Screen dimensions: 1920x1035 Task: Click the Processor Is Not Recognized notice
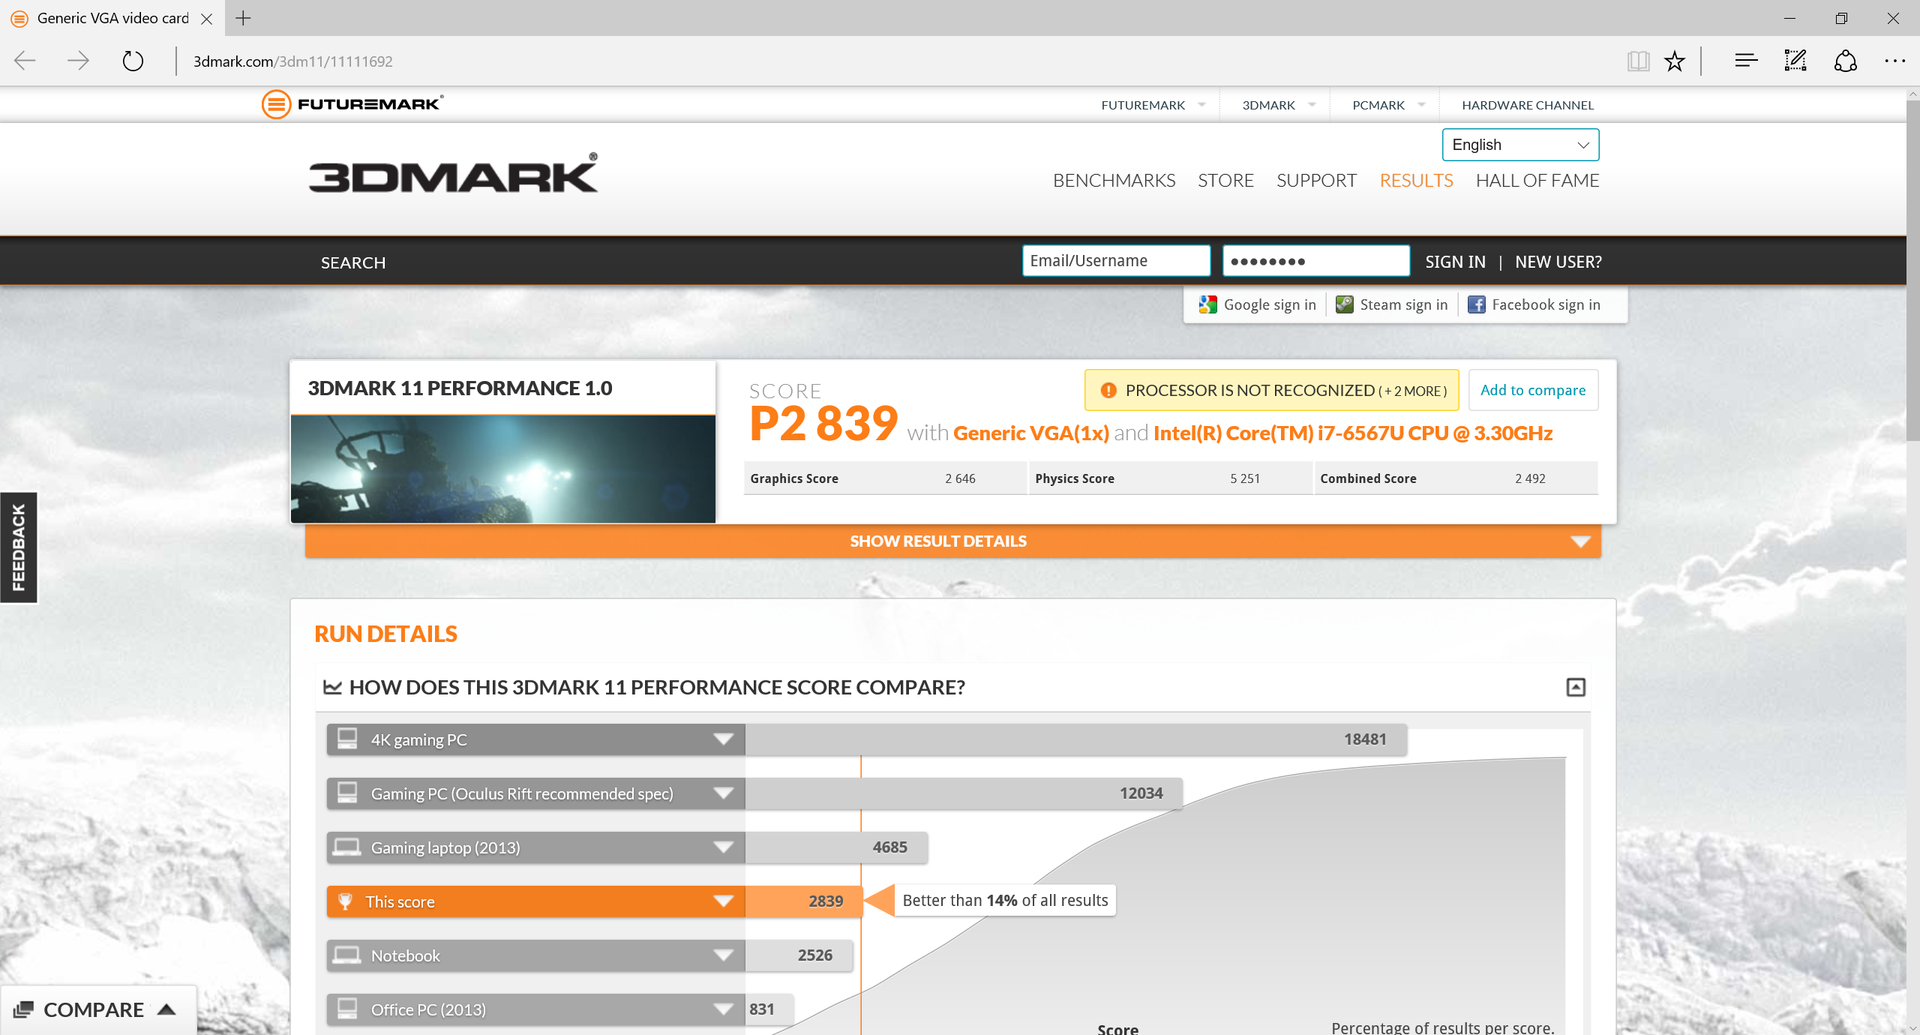(x=1272, y=390)
